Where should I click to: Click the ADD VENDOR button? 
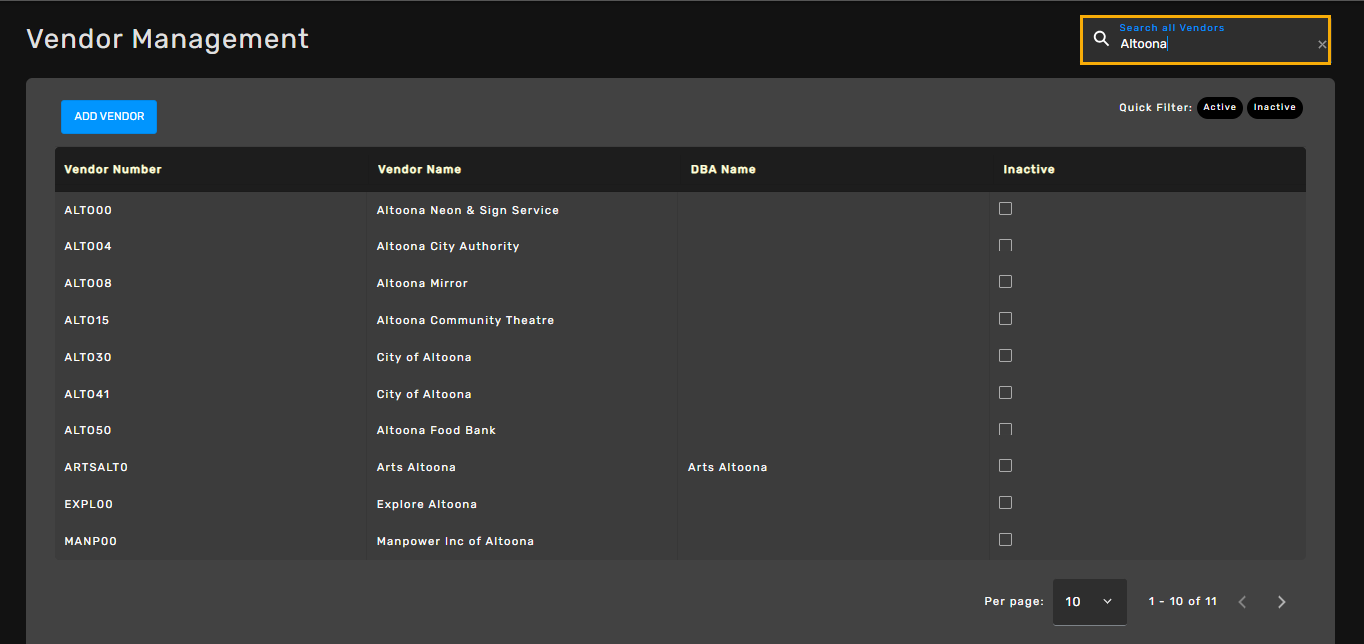pyautogui.click(x=109, y=117)
